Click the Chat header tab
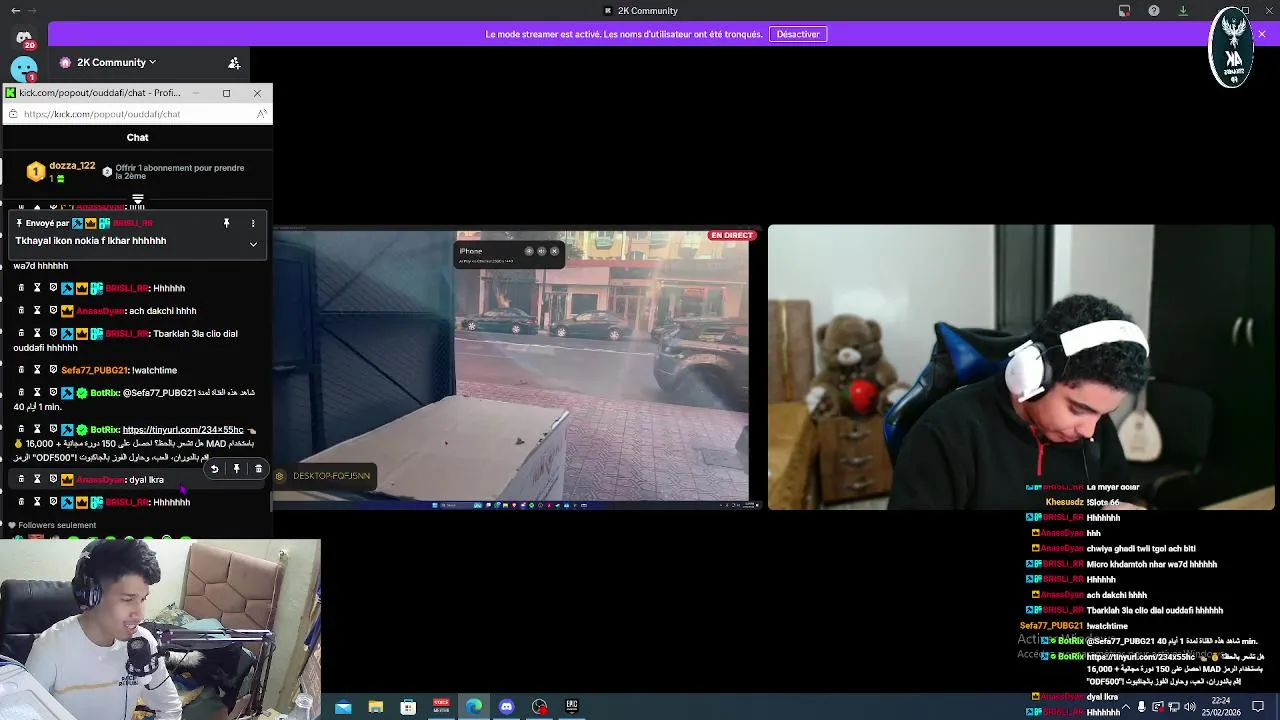1280x720 pixels. pos(137,137)
